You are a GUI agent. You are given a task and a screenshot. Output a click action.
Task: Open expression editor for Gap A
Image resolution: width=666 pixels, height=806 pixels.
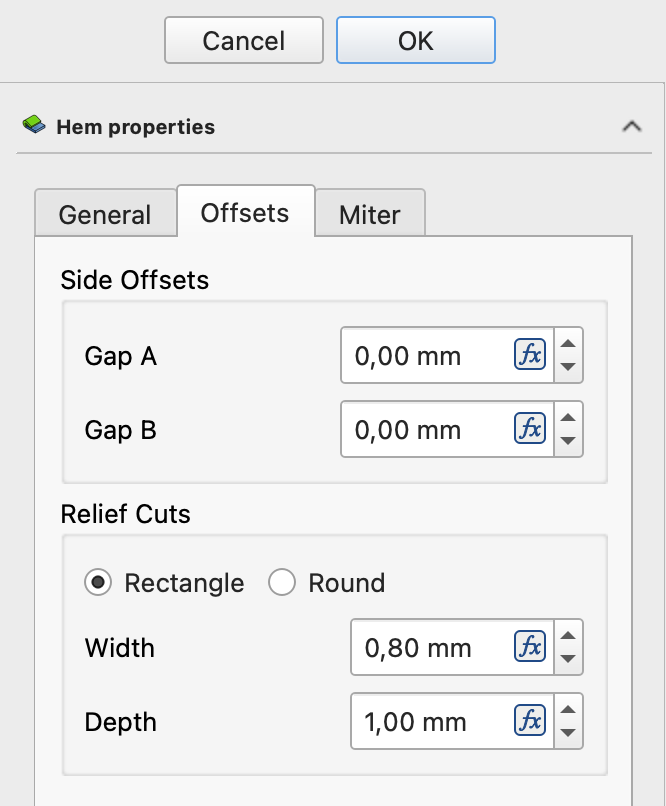[x=530, y=355]
